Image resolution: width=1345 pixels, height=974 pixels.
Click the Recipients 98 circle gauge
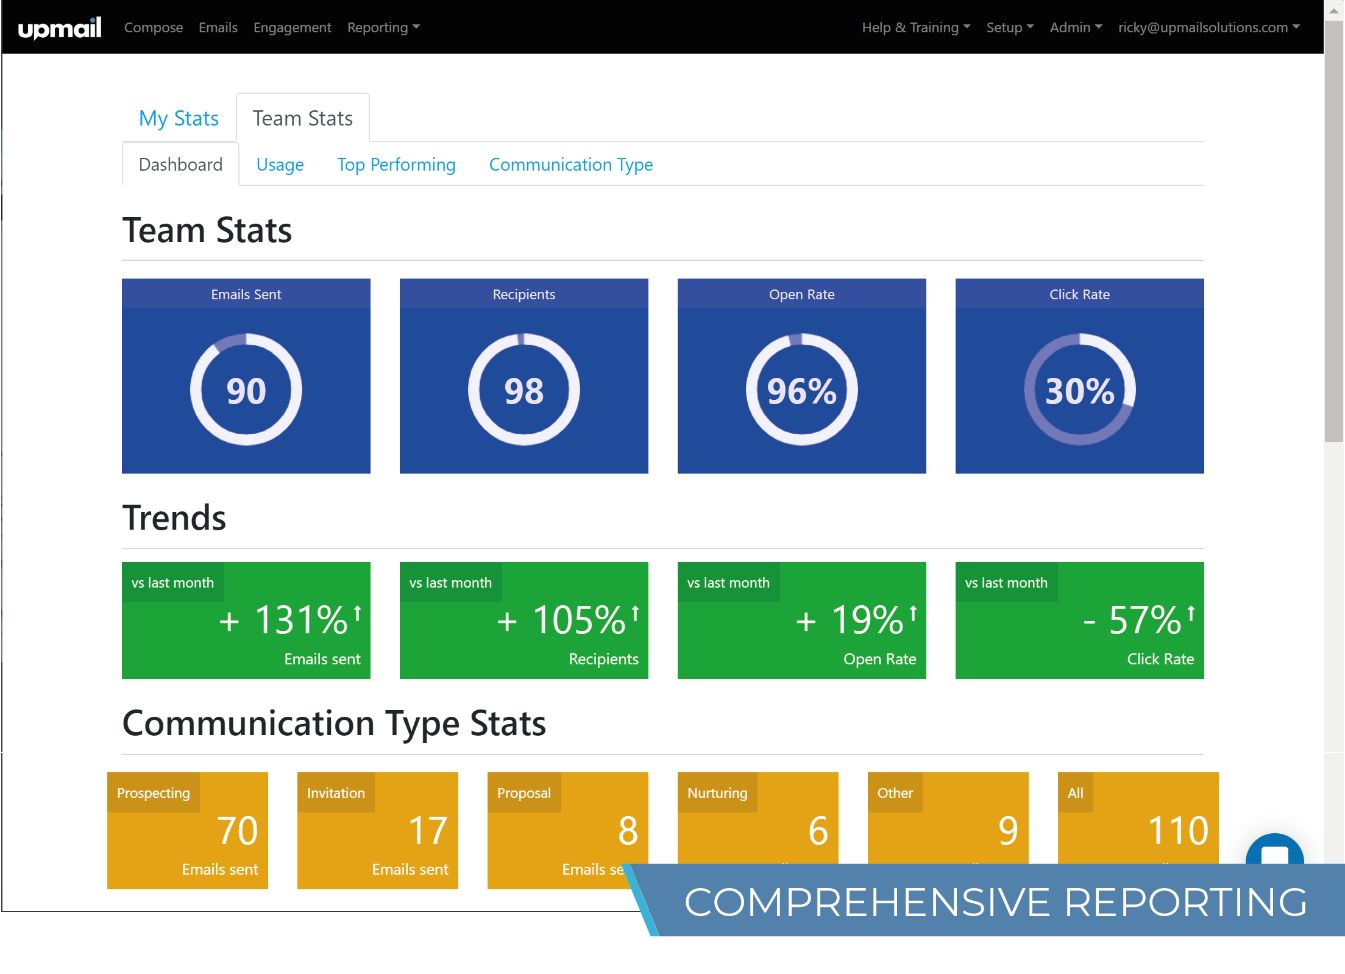tap(524, 390)
